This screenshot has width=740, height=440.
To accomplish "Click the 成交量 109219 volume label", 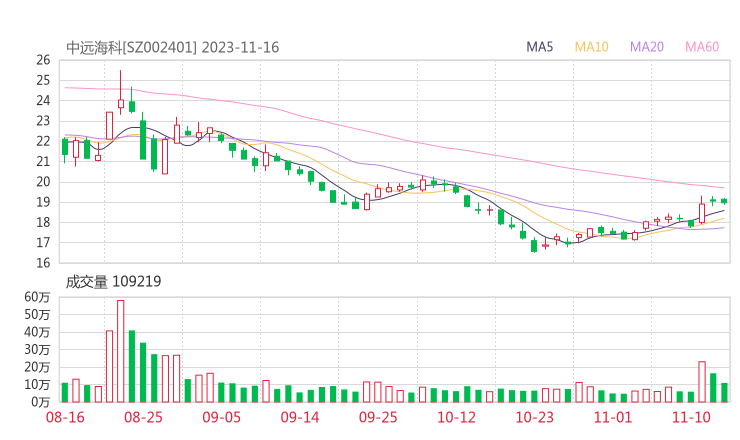I will pyautogui.click(x=113, y=282).
